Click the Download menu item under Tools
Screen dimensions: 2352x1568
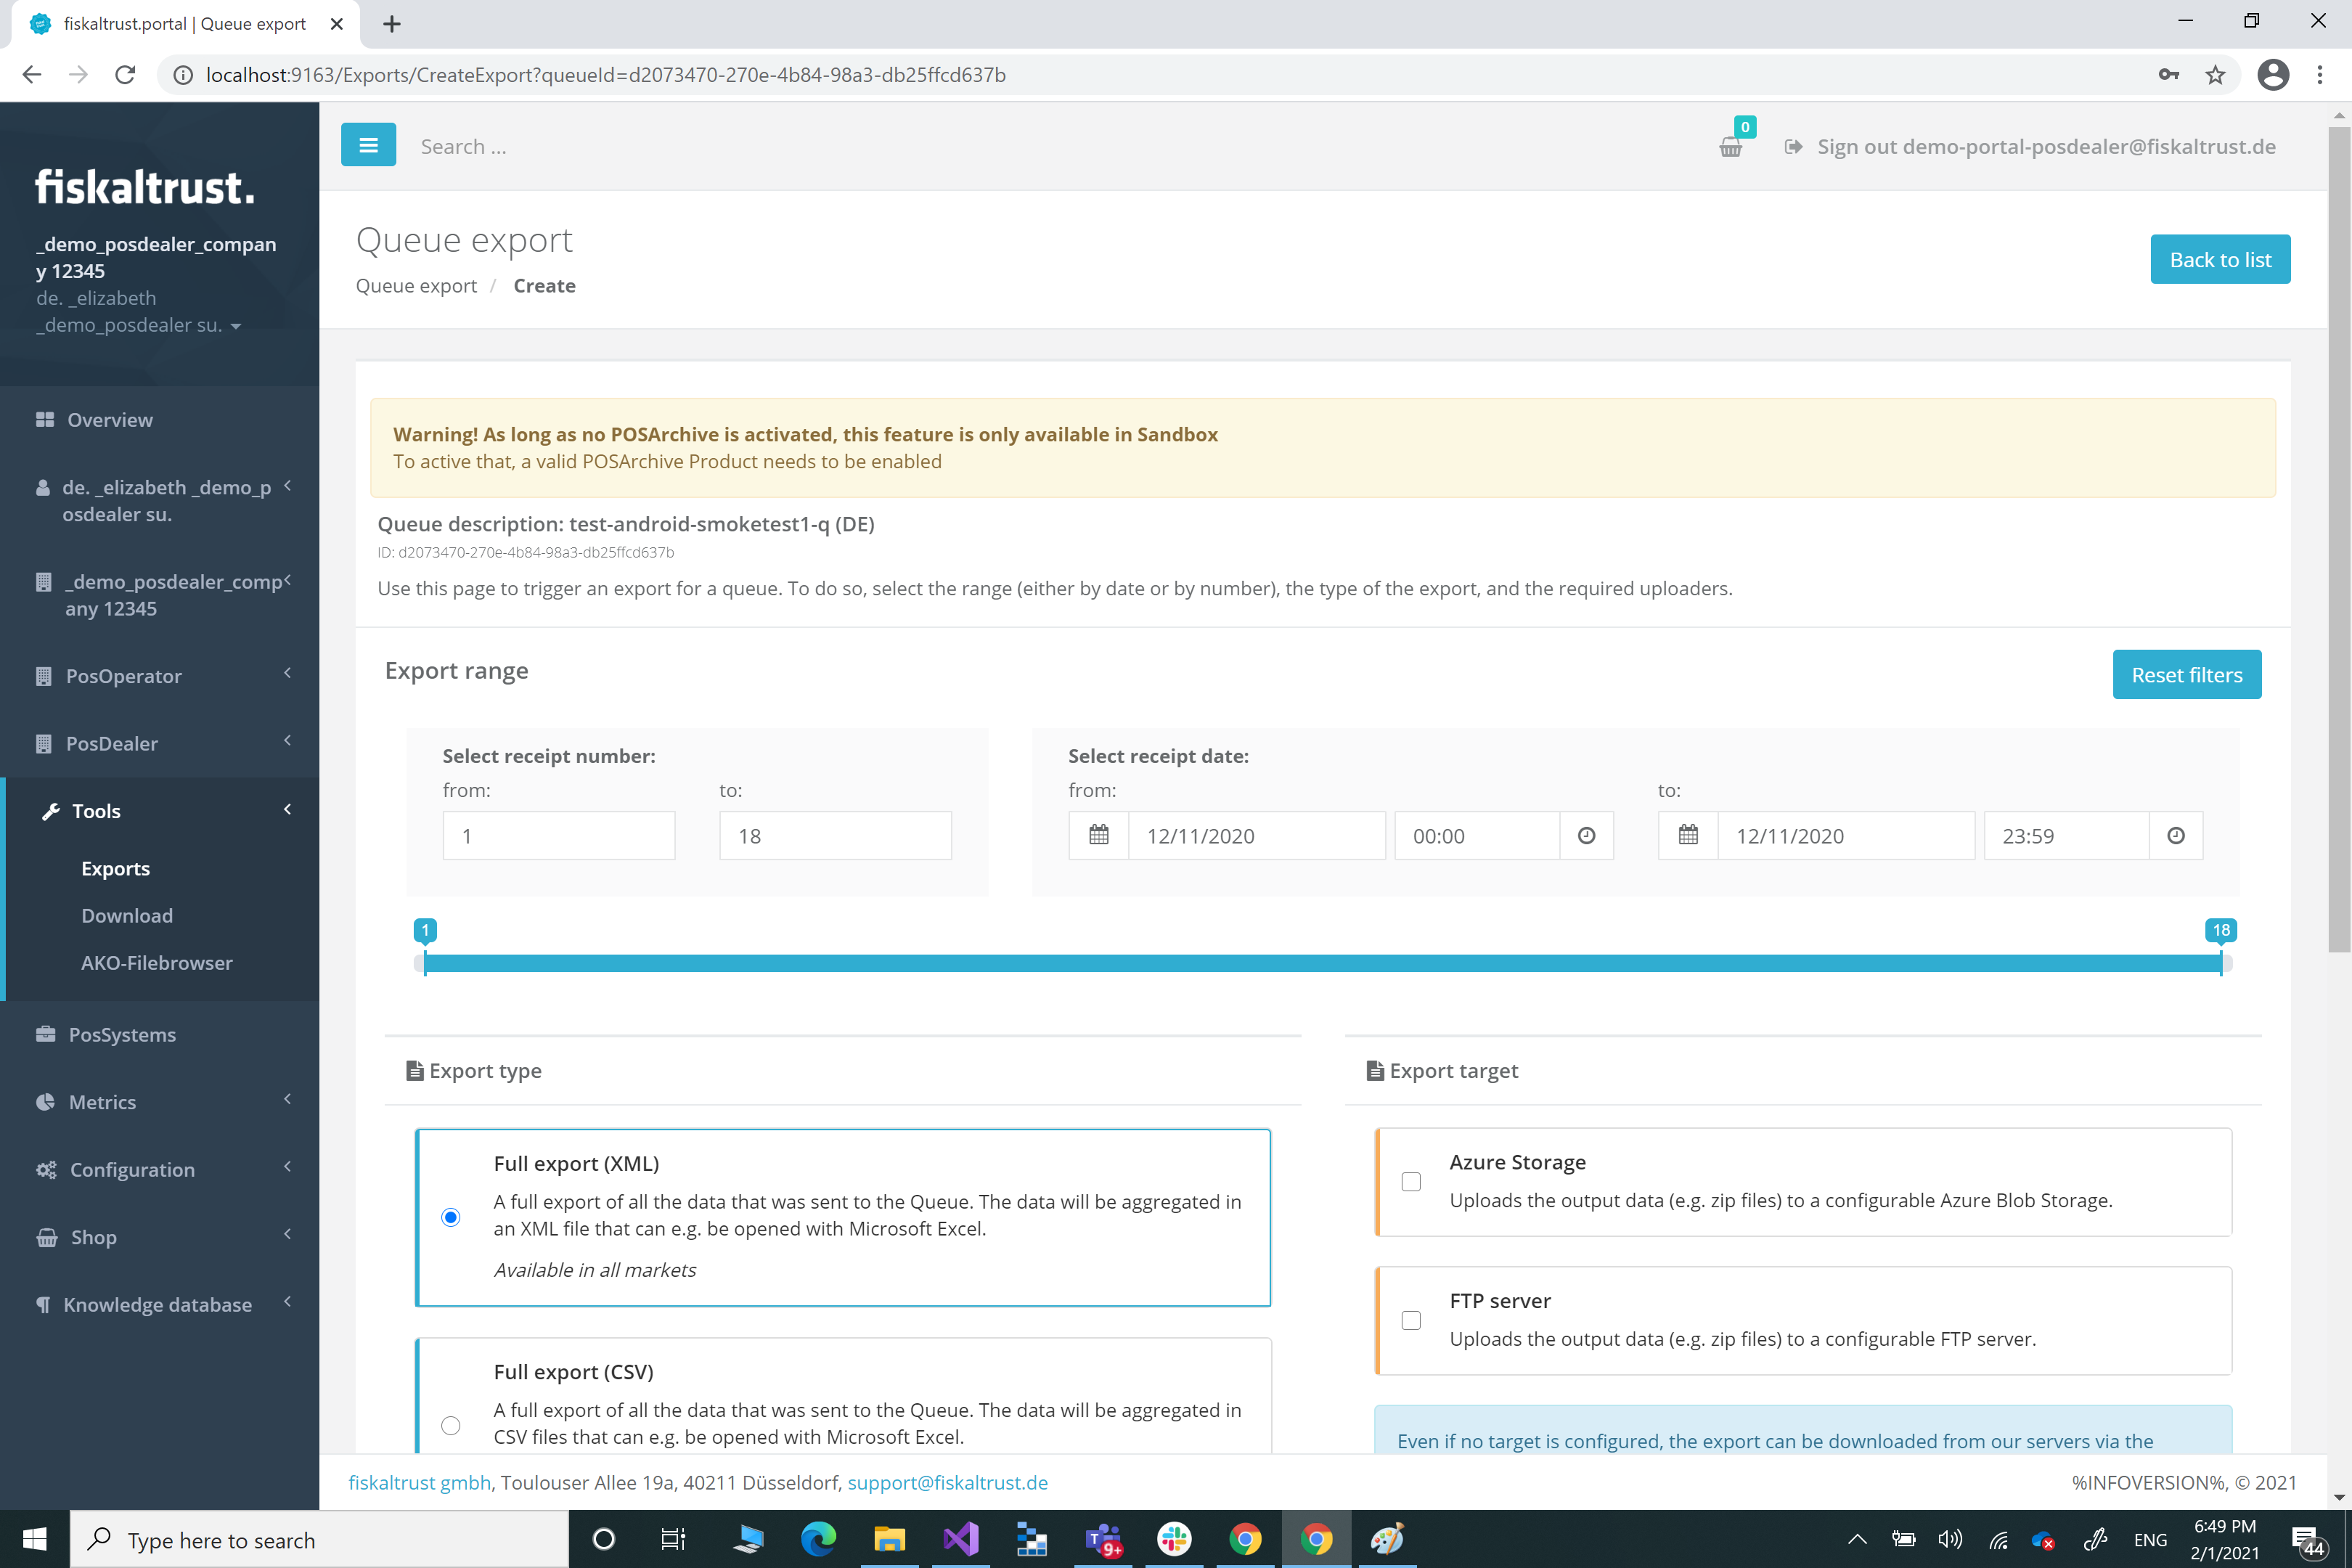click(x=128, y=913)
